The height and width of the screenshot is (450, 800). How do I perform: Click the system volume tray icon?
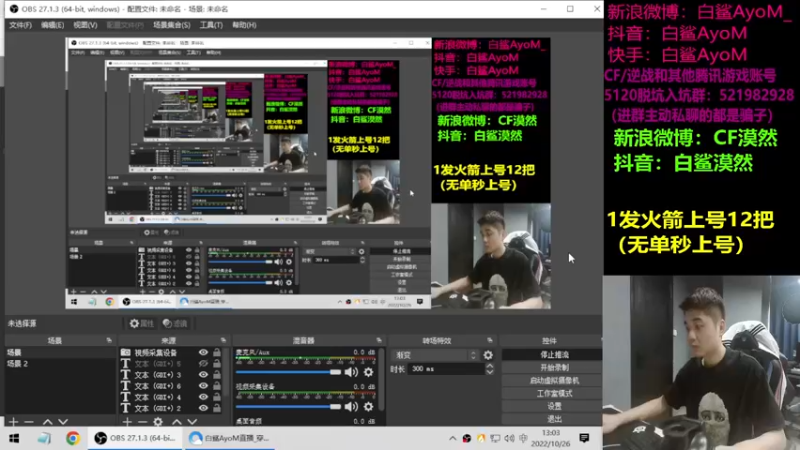[509, 438]
